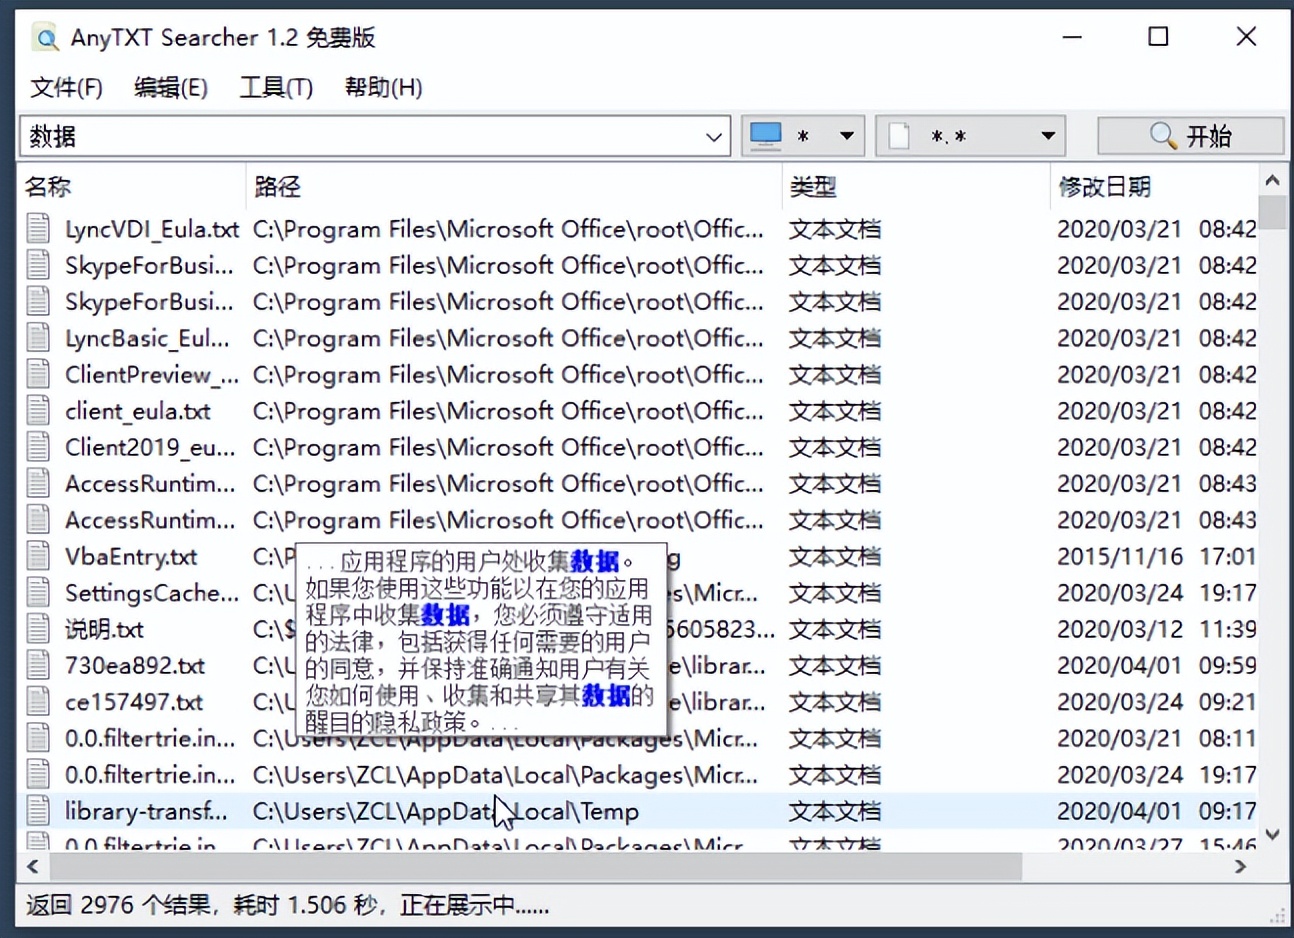This screenshot has height=938, width=1294.
Task: Sort results by 名称 column header
Action: (132, 187)
